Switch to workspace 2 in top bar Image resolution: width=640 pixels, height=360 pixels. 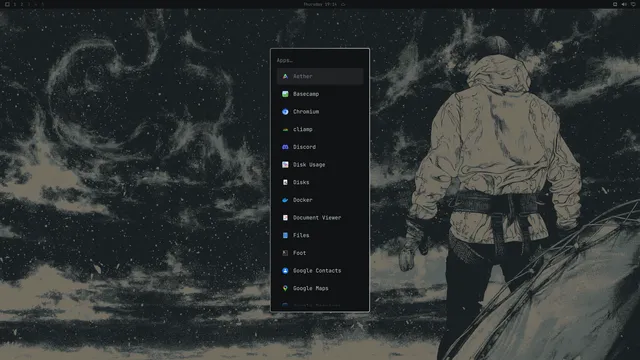coord(22,4)
